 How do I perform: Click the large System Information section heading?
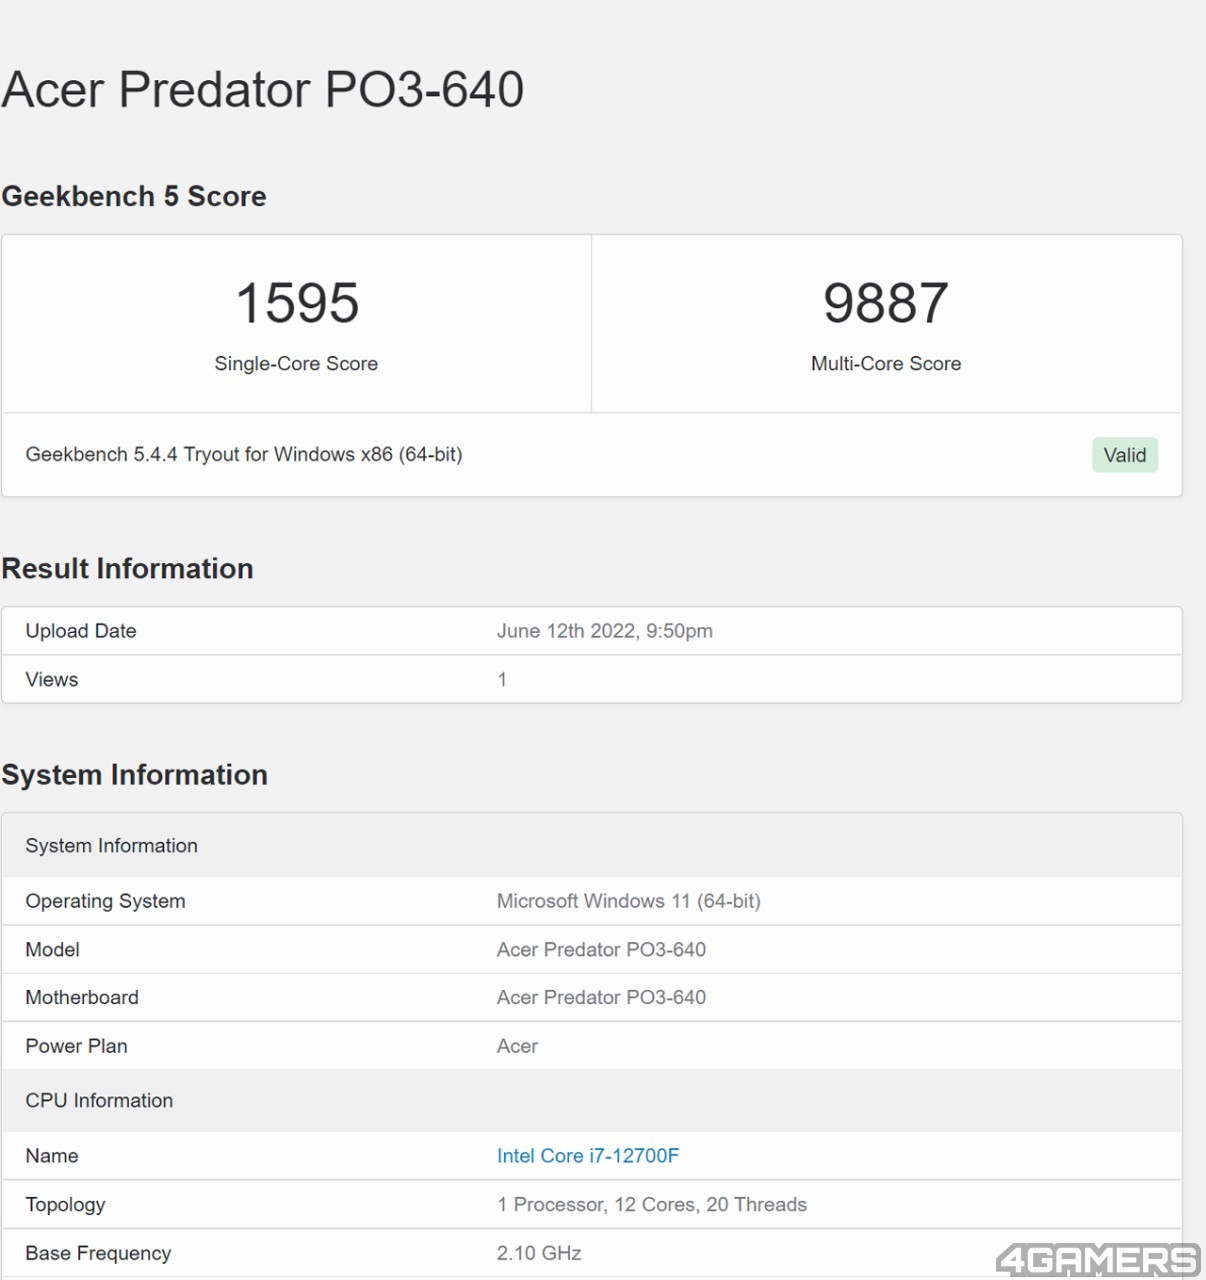[x=135, y=775]
